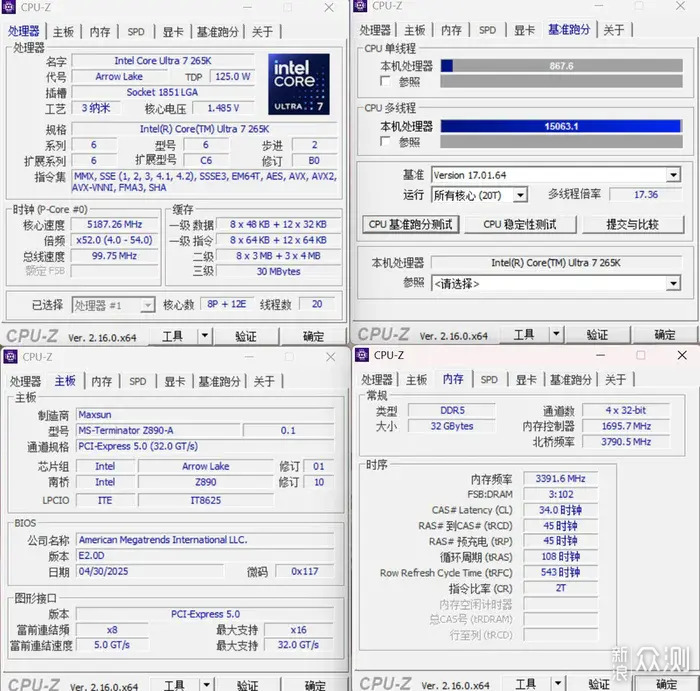Viewport: 700px width, 691px height.
Task: Click 制造商 Maxsun field
Action: [x=205, y=415]
